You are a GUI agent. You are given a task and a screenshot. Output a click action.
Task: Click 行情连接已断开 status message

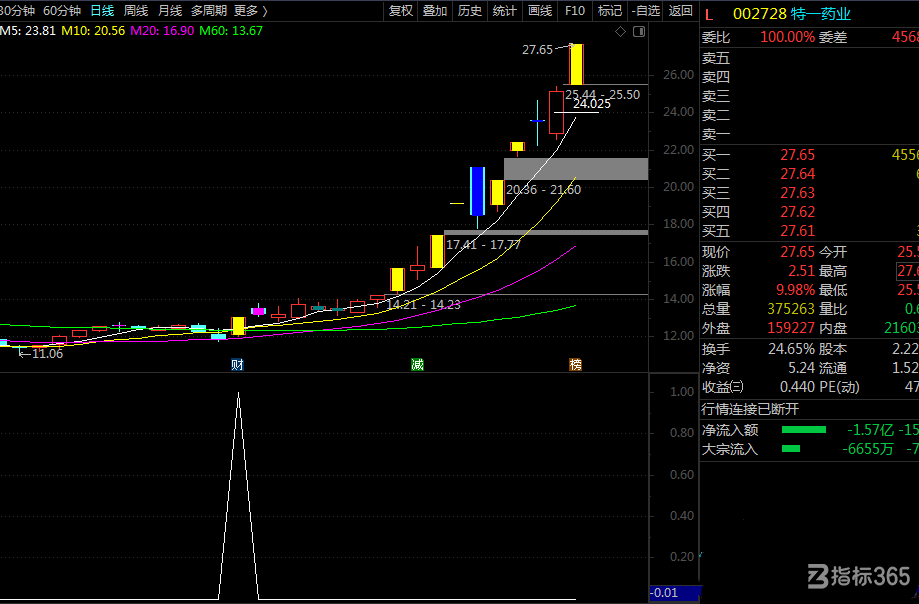point(750,409)
